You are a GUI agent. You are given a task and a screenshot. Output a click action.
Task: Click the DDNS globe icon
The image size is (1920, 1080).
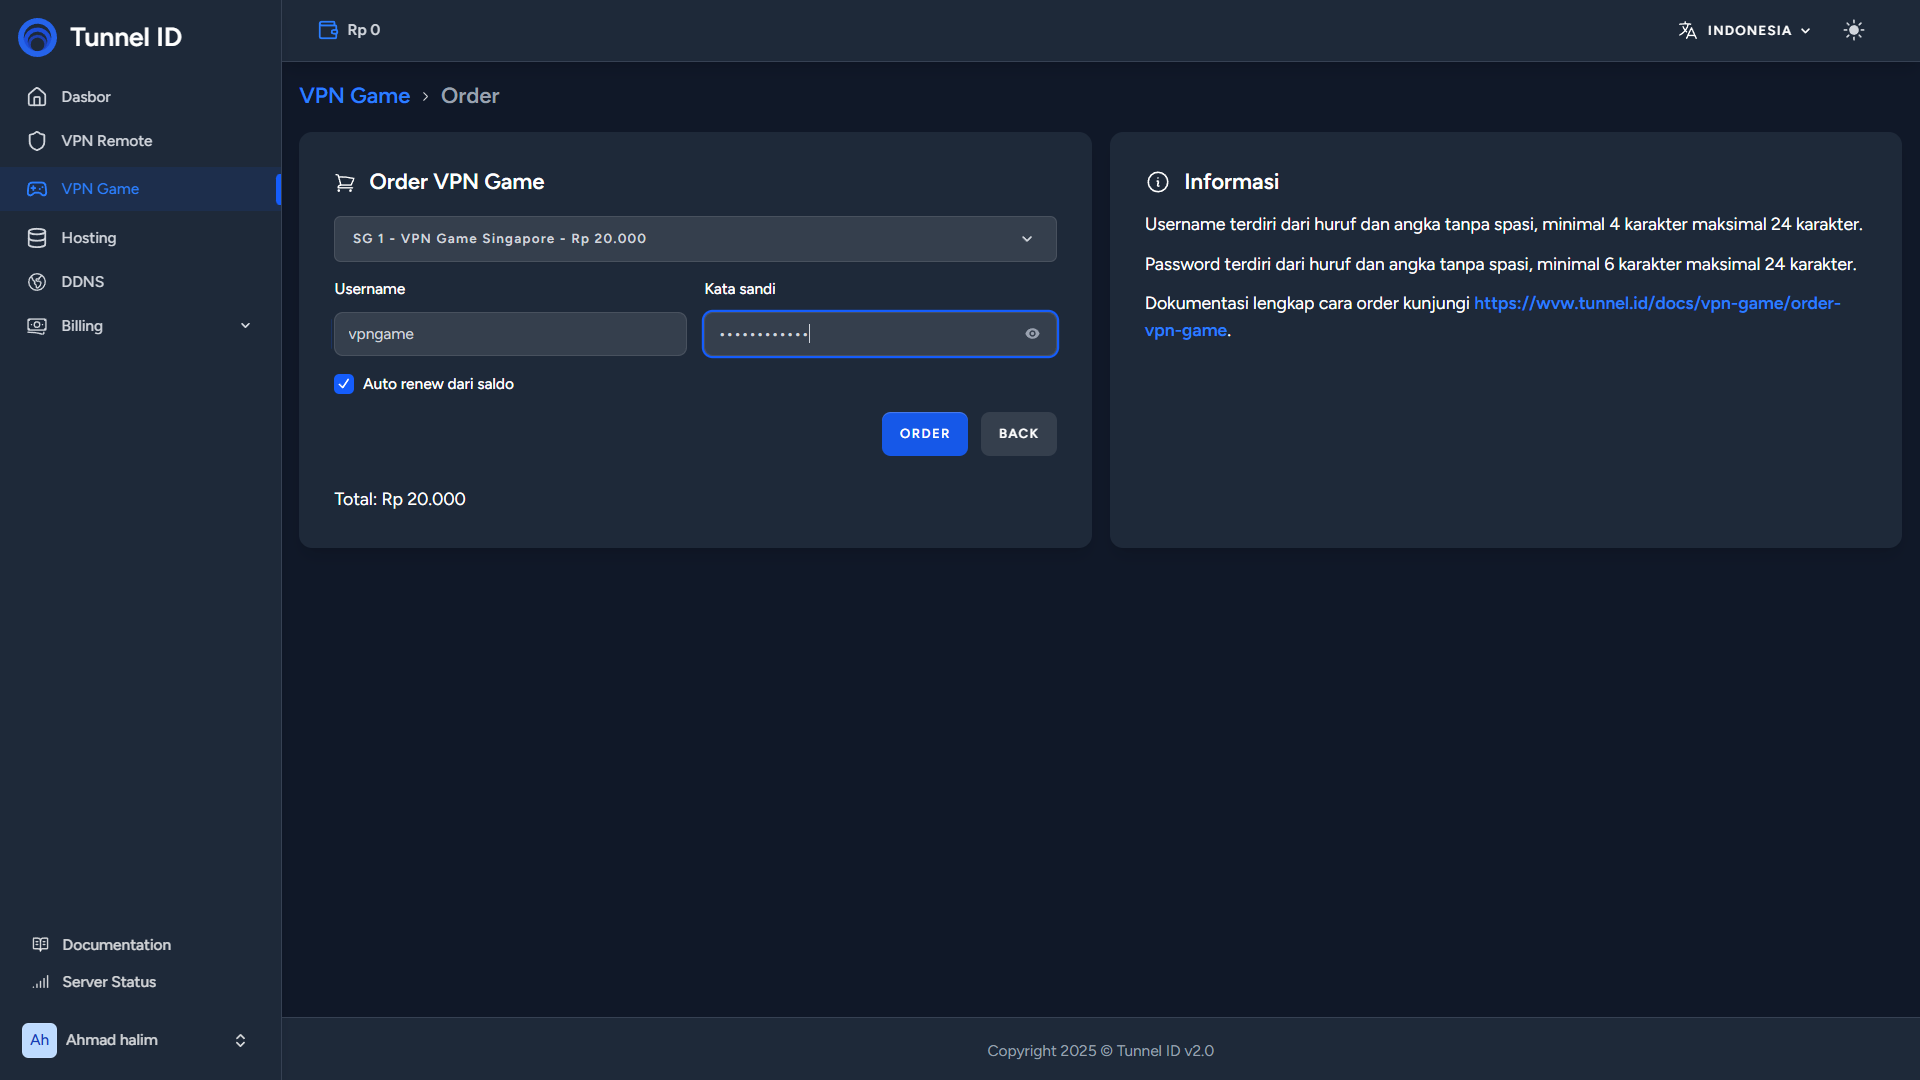[37, 282]
